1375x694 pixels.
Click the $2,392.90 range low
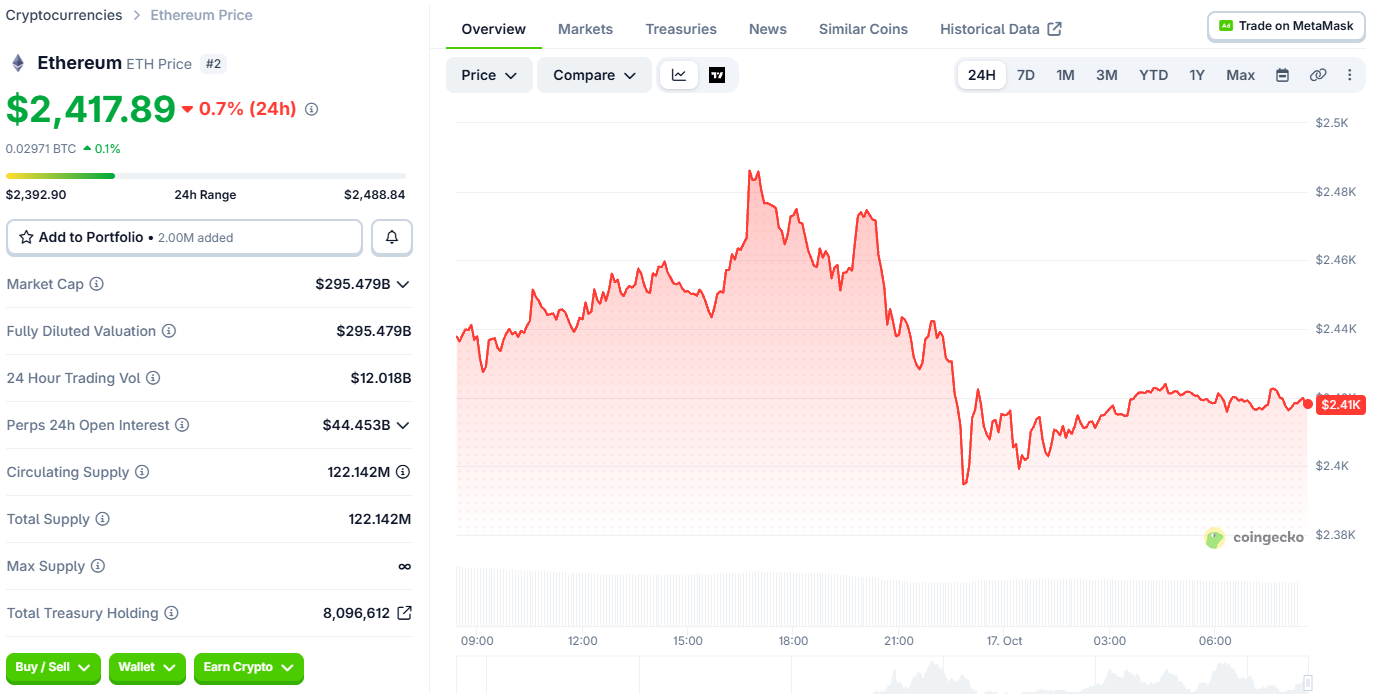36,195
